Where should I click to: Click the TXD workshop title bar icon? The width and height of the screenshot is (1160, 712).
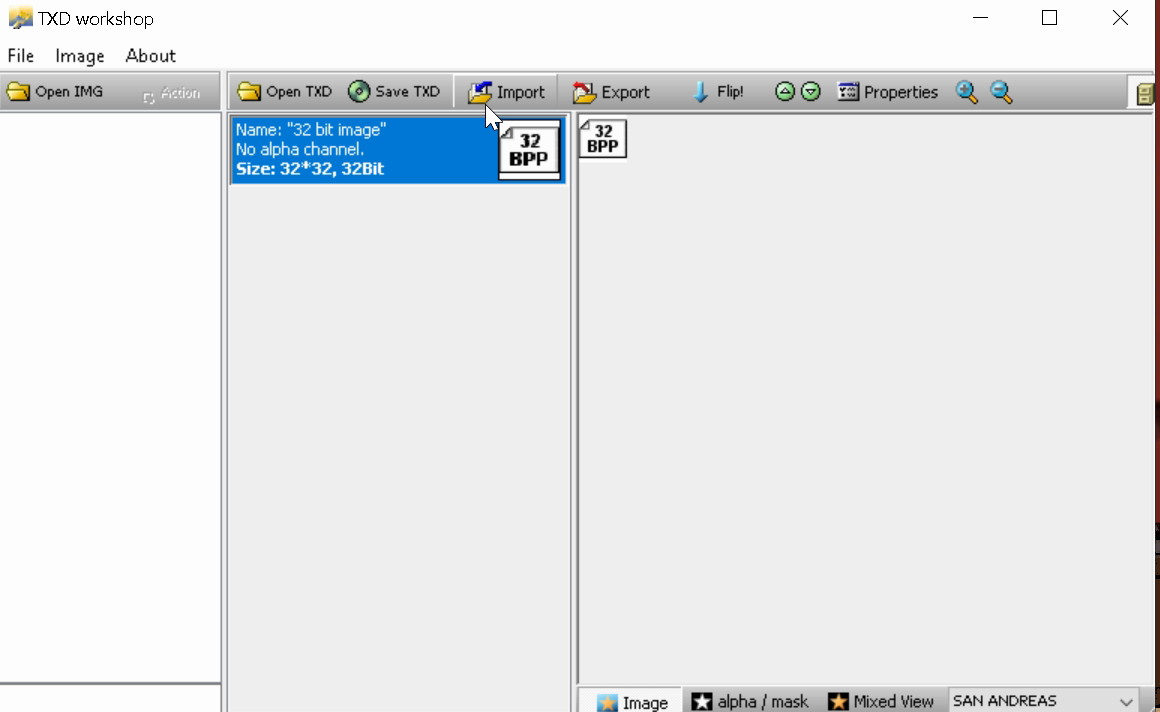[20, 18]
